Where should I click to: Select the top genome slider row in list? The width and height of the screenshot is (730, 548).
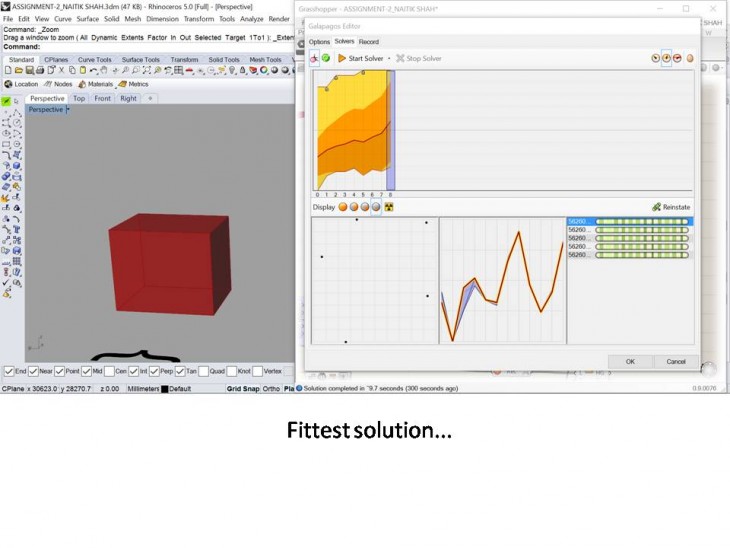point(630,221)
